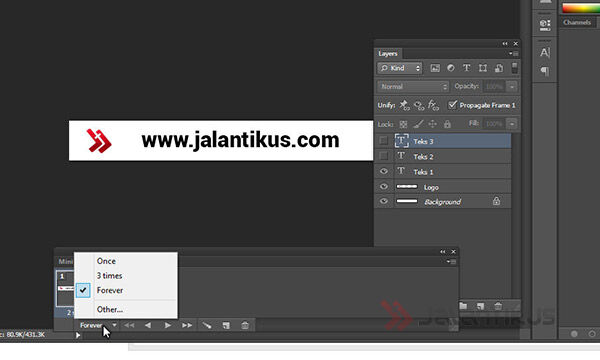Hide the Teks 1 layer

383,171
